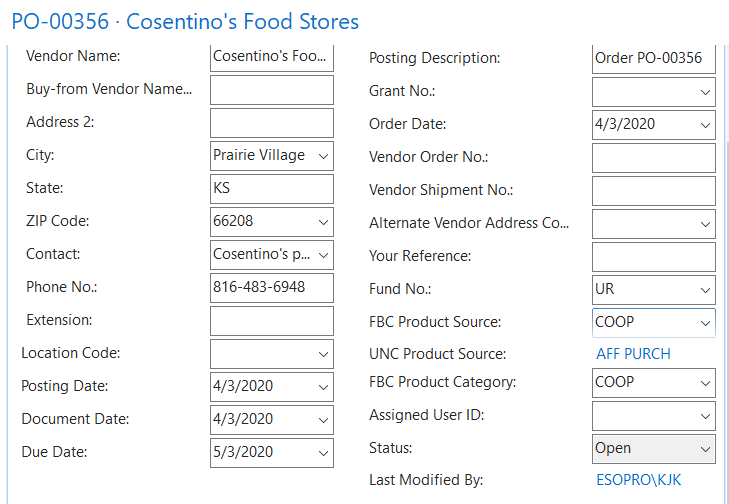Open the Fund No. dropdown
The image size is (729, 504).
[705, 290]
